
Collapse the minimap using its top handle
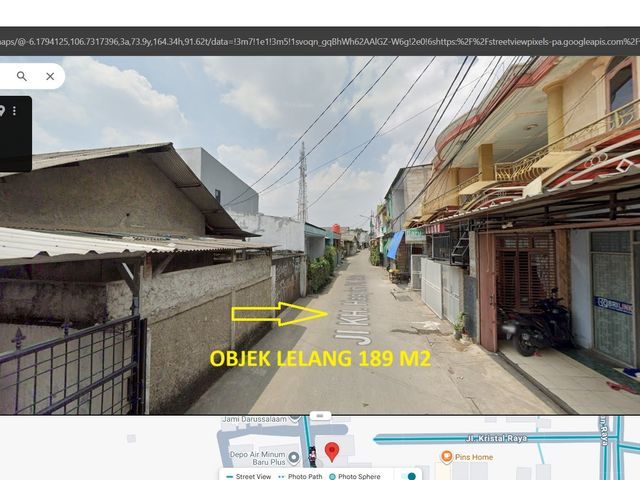point(320,416)
